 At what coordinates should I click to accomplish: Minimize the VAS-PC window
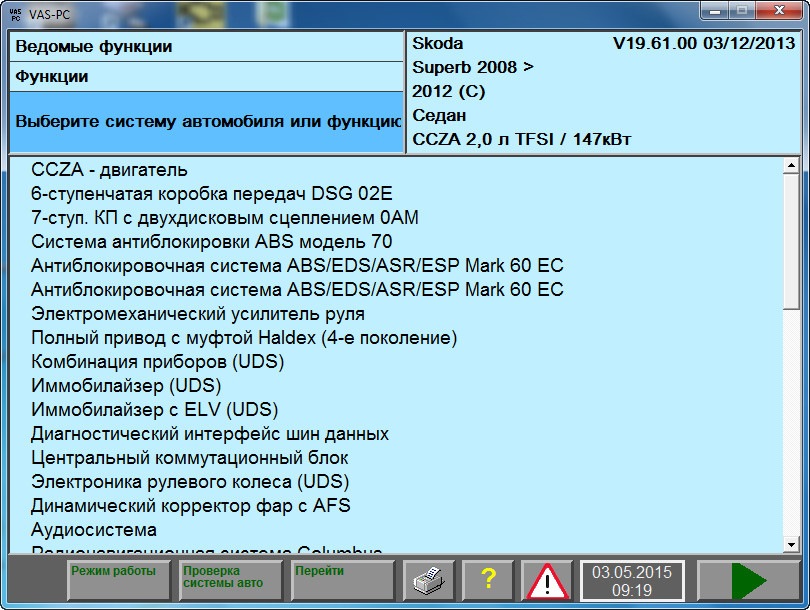tap(714, 10)
